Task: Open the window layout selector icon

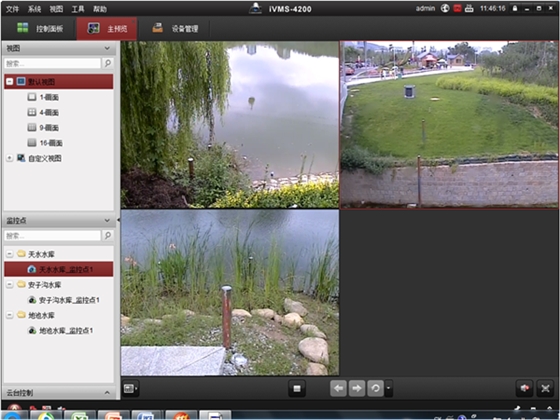Action: [130, 388]
